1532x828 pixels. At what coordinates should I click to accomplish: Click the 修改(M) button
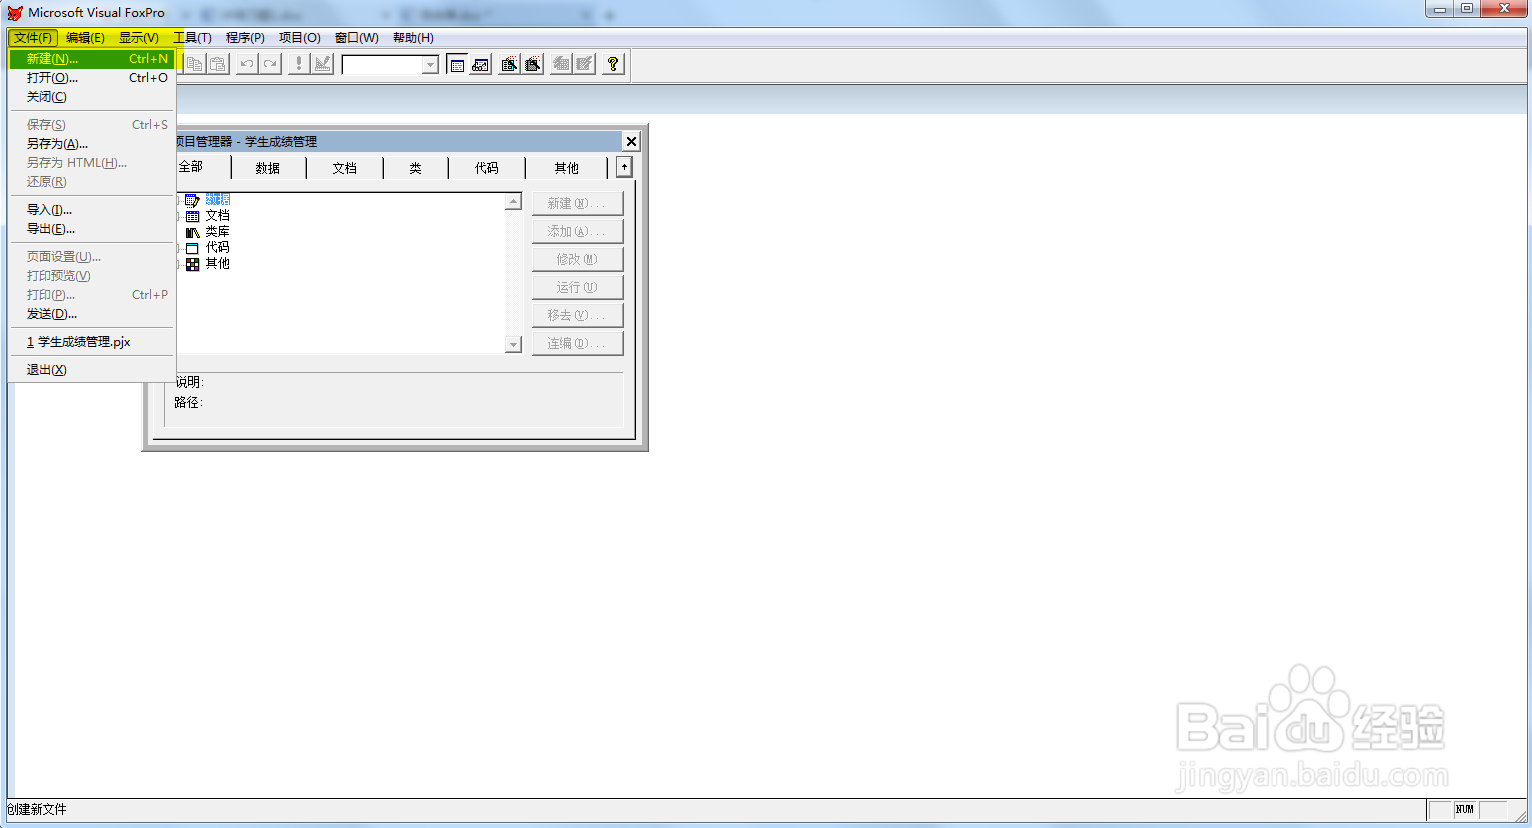click(x=577, y=259)
